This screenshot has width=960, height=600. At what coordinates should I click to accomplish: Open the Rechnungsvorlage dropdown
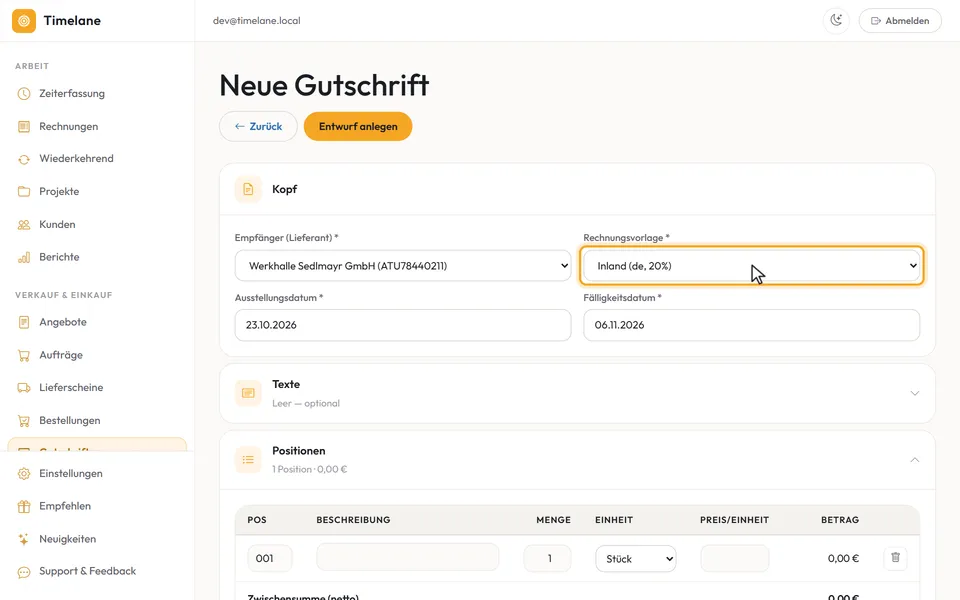tap(752, 266)
